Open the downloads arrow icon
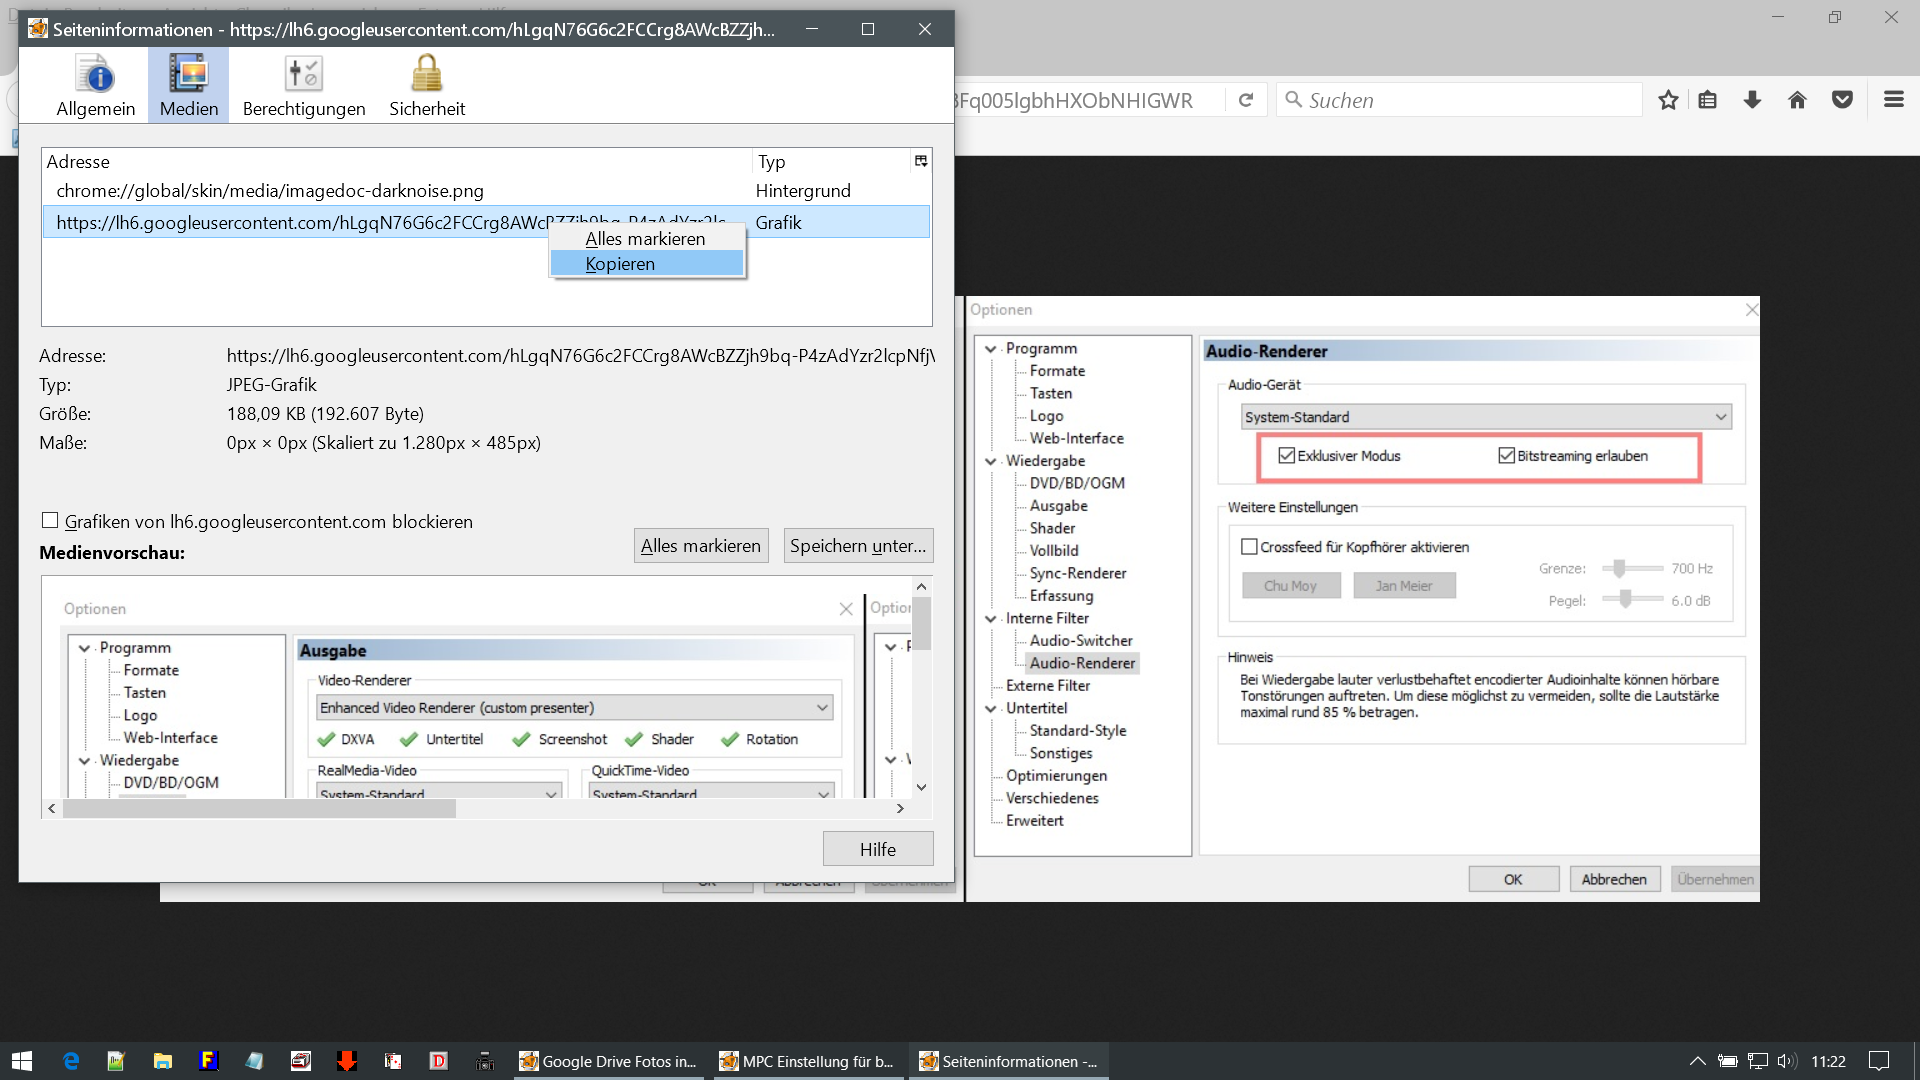The width and height of the screenshot is (1920, 1080). tap(1752, 100)
